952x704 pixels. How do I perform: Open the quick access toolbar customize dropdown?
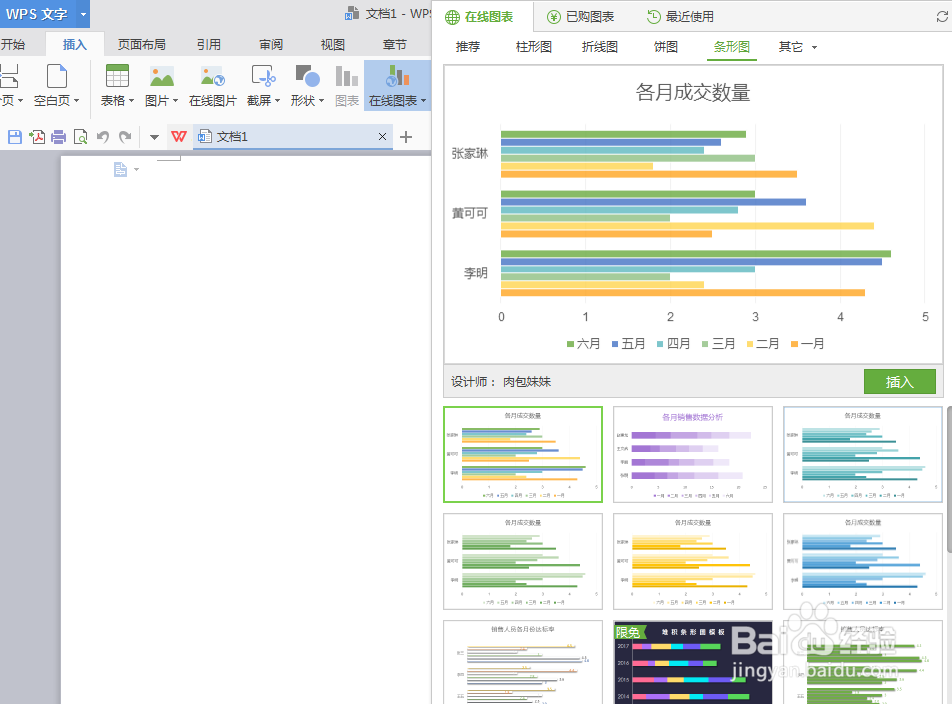click(154, 137)
